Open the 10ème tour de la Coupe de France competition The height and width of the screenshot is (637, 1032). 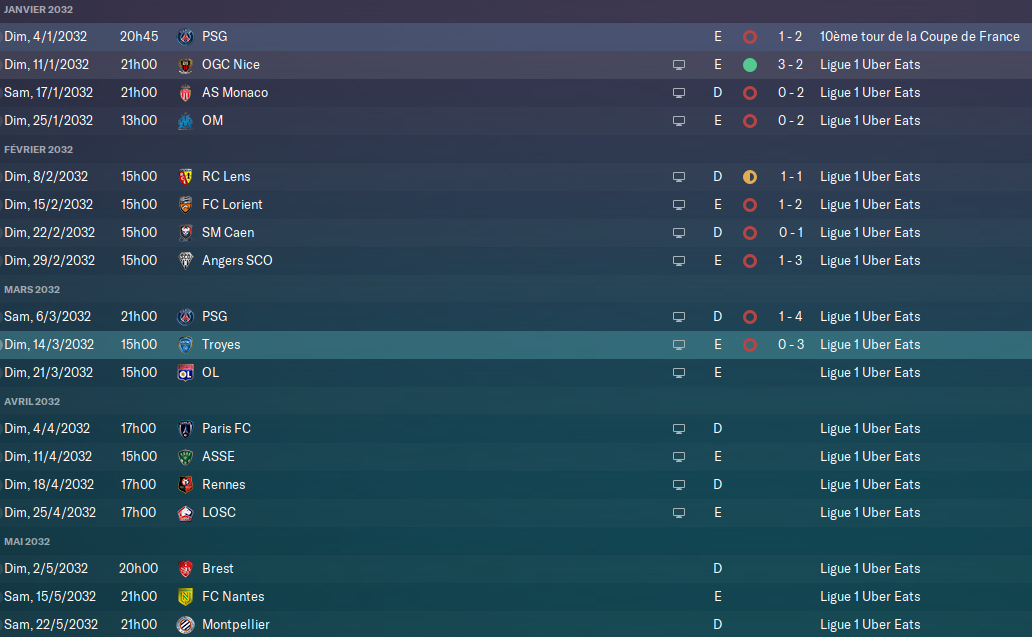click(919, 37)
